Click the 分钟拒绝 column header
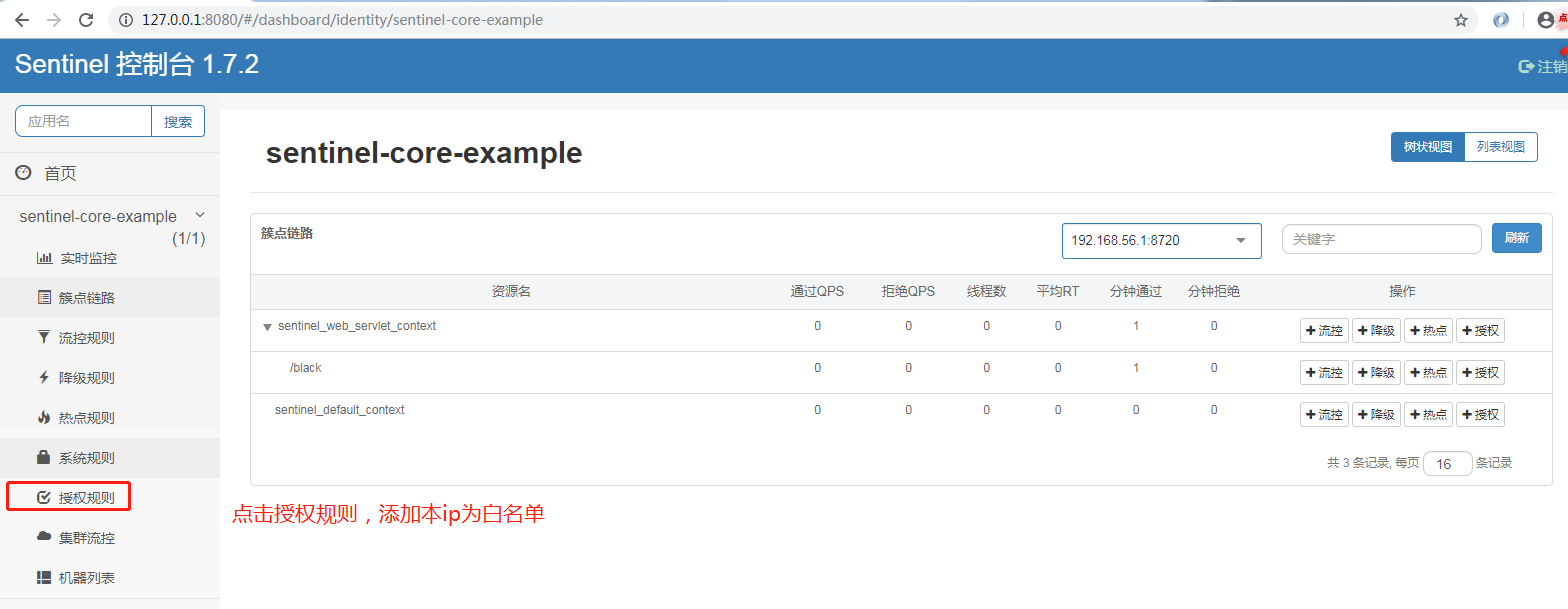The height and width of the screenshot is (609, 1568). (1214, 292)
